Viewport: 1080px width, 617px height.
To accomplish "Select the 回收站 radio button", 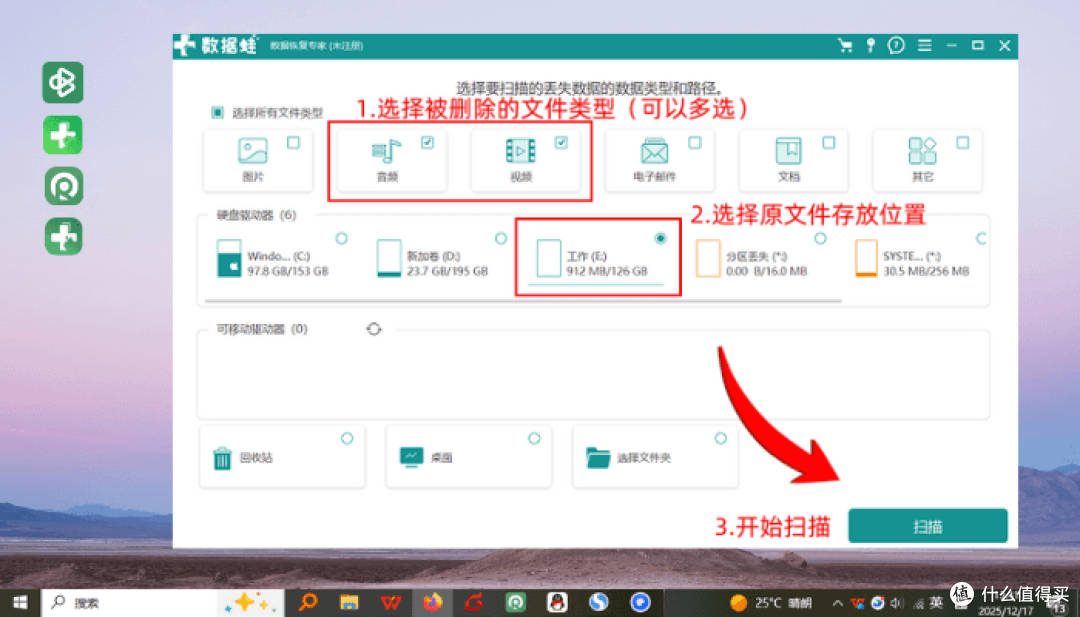I will (x=347, y=439).
